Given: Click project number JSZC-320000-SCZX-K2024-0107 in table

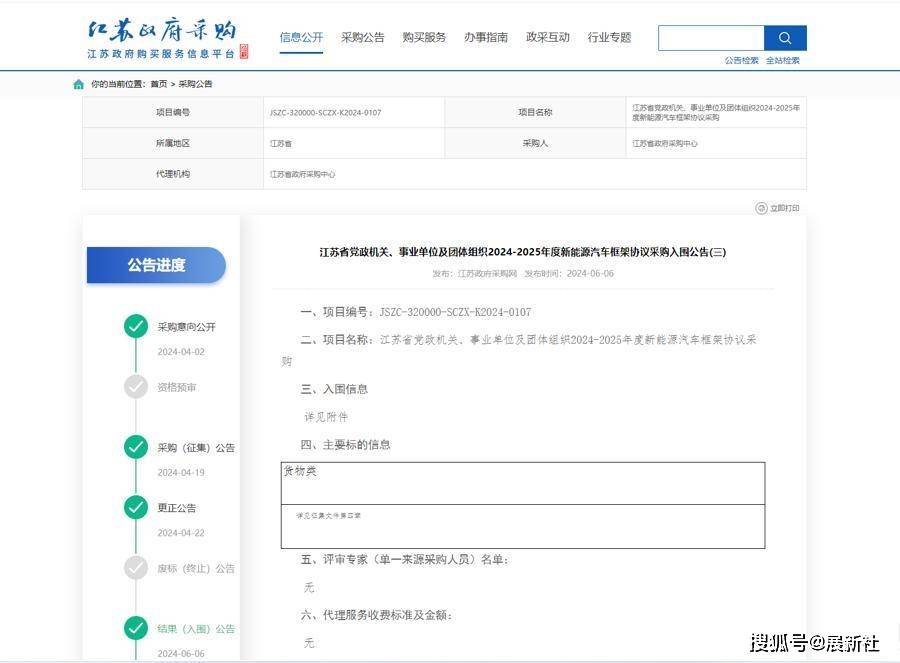Looking at the screenshot, I should pyautogui.click(x=325, y=113).
